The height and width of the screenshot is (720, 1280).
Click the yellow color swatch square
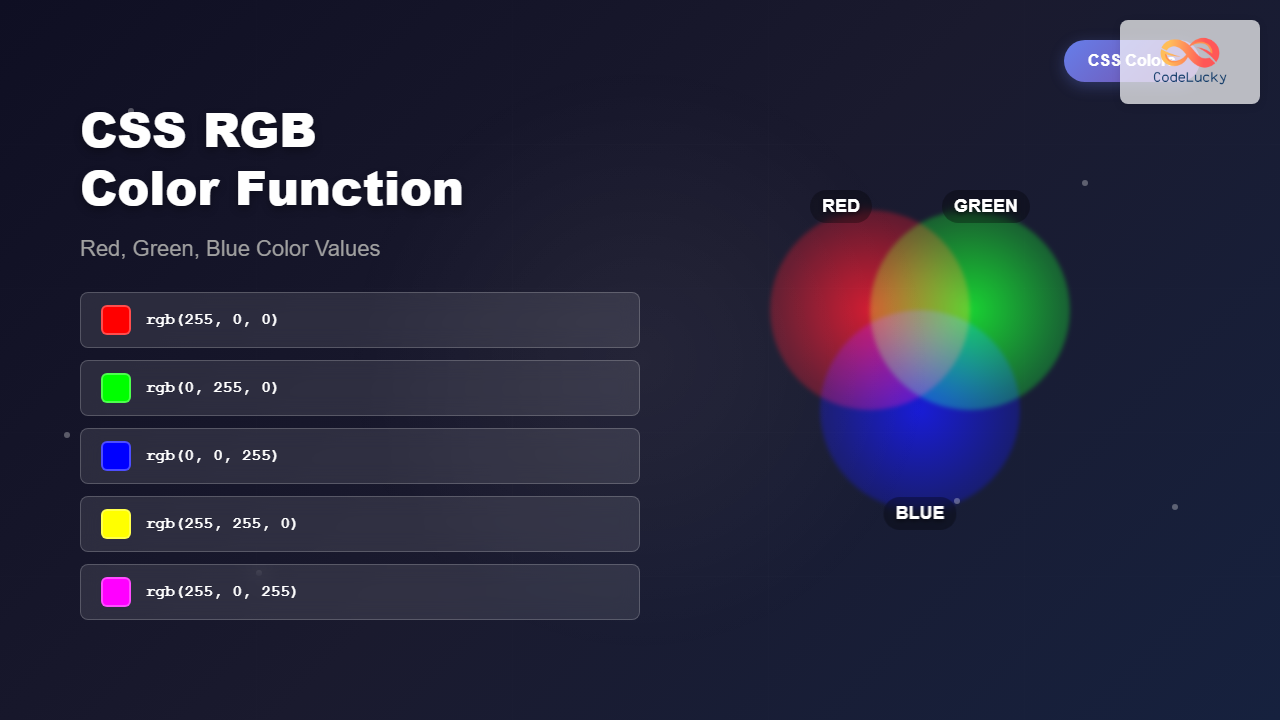116,524
